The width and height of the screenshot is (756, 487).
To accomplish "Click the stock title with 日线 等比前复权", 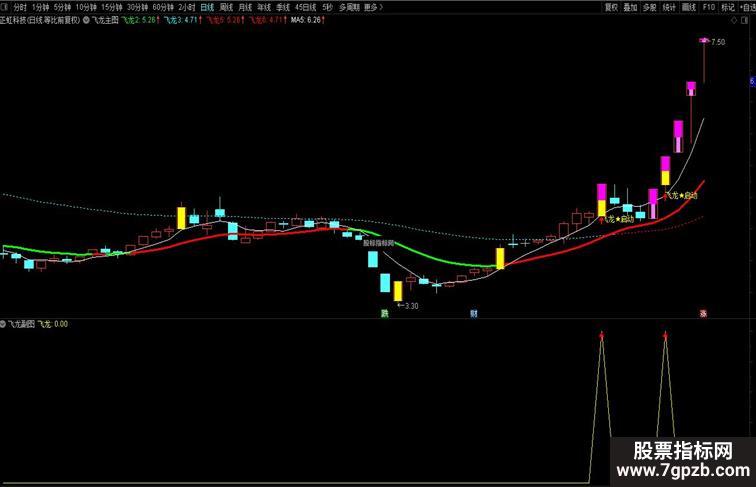I will point(40,20).
